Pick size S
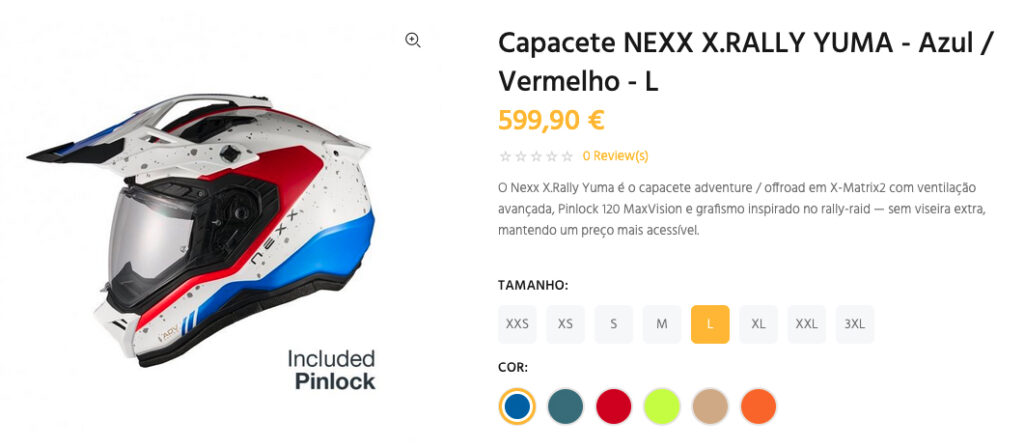Image resolution: width=1024 pixels, height=448 pixels. click(614, 324)
